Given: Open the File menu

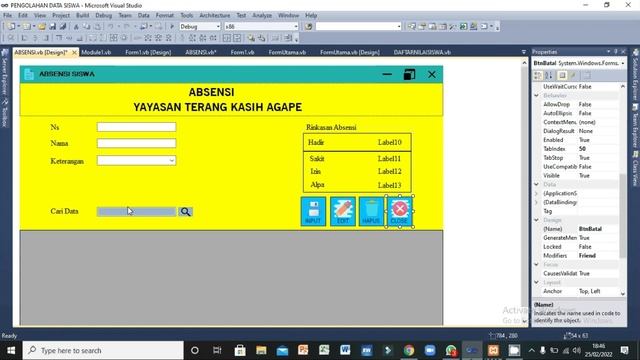Looking at the screenshot, I should [x=7, y=16].
